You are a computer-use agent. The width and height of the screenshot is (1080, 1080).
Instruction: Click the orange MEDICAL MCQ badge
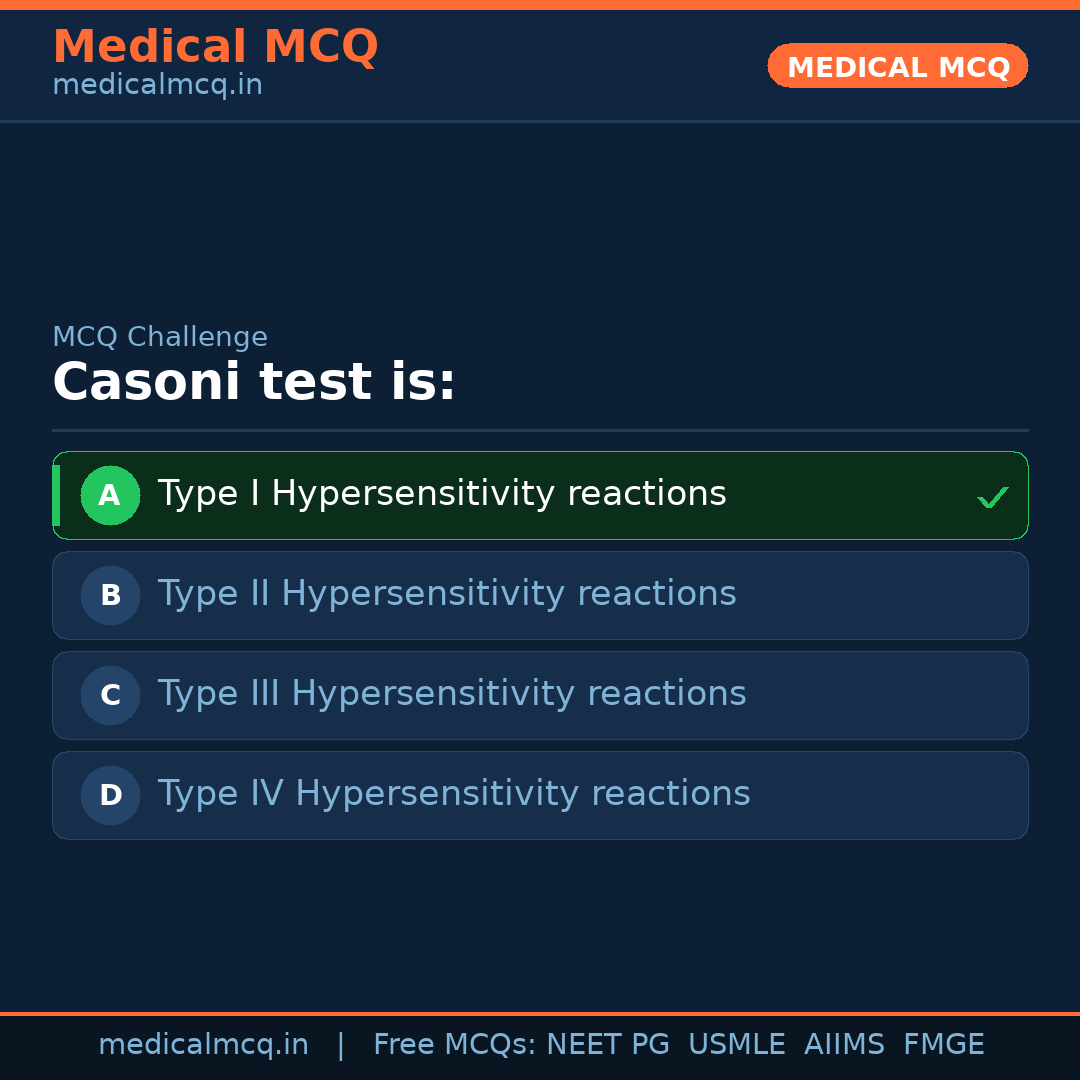[x=897, y=66]
